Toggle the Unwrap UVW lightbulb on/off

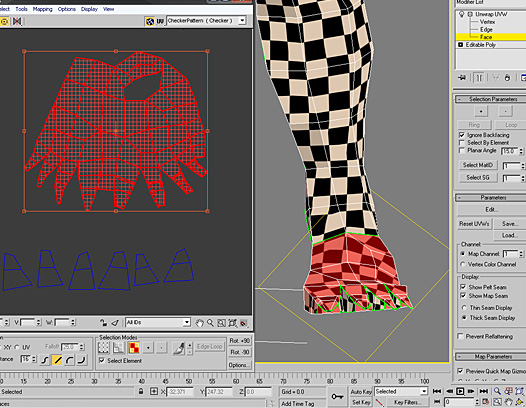pos(462,14)
